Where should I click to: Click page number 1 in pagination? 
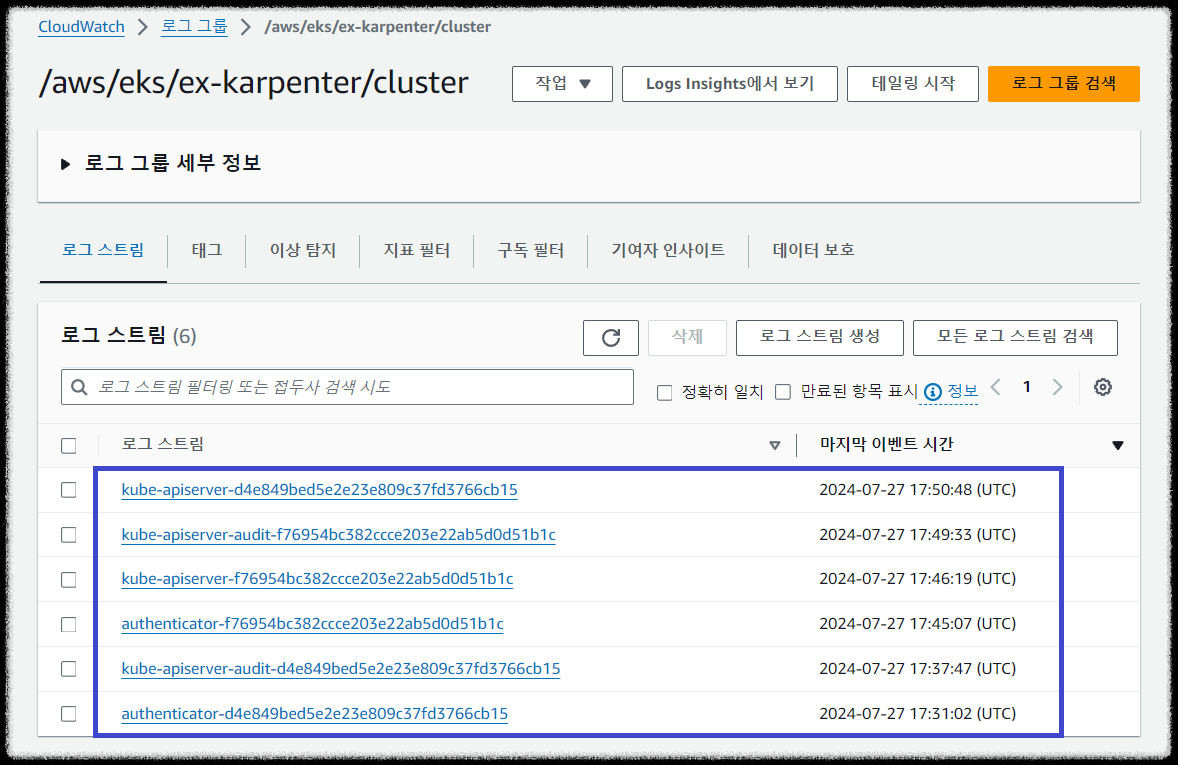(1026, 387)
